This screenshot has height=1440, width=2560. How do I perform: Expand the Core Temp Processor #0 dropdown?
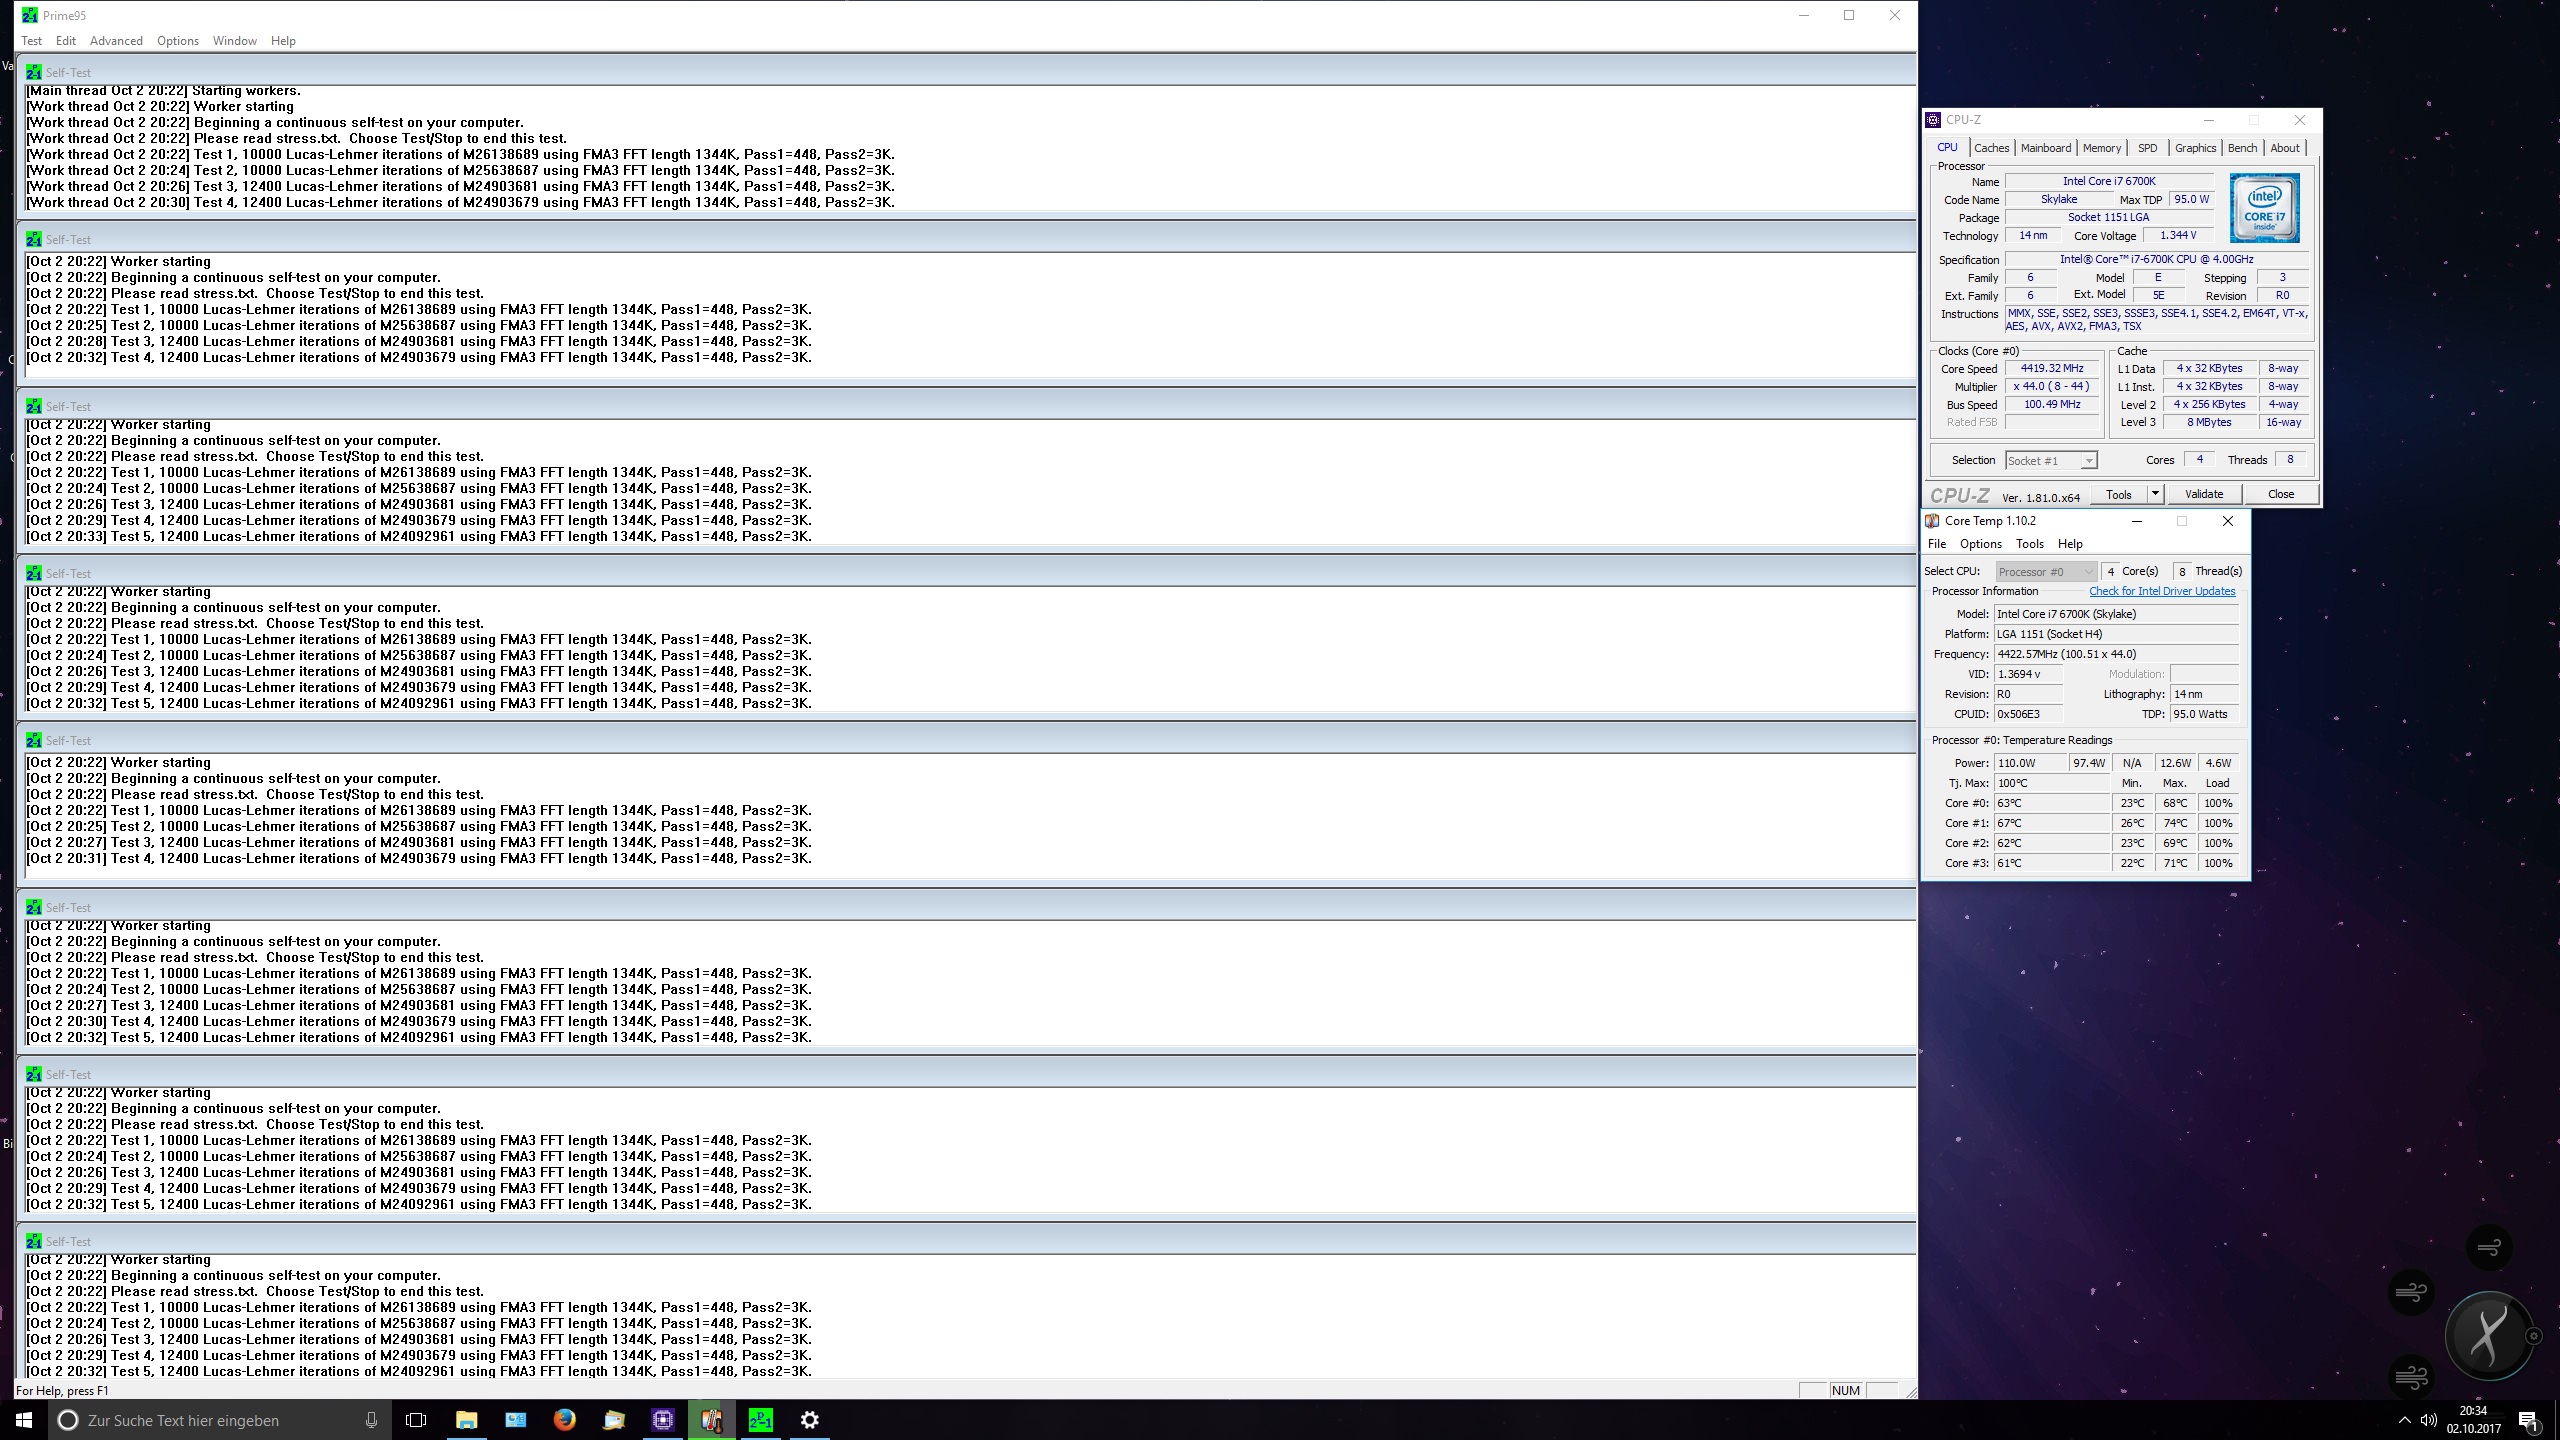pyautogui.click(x=2087, y=572)
